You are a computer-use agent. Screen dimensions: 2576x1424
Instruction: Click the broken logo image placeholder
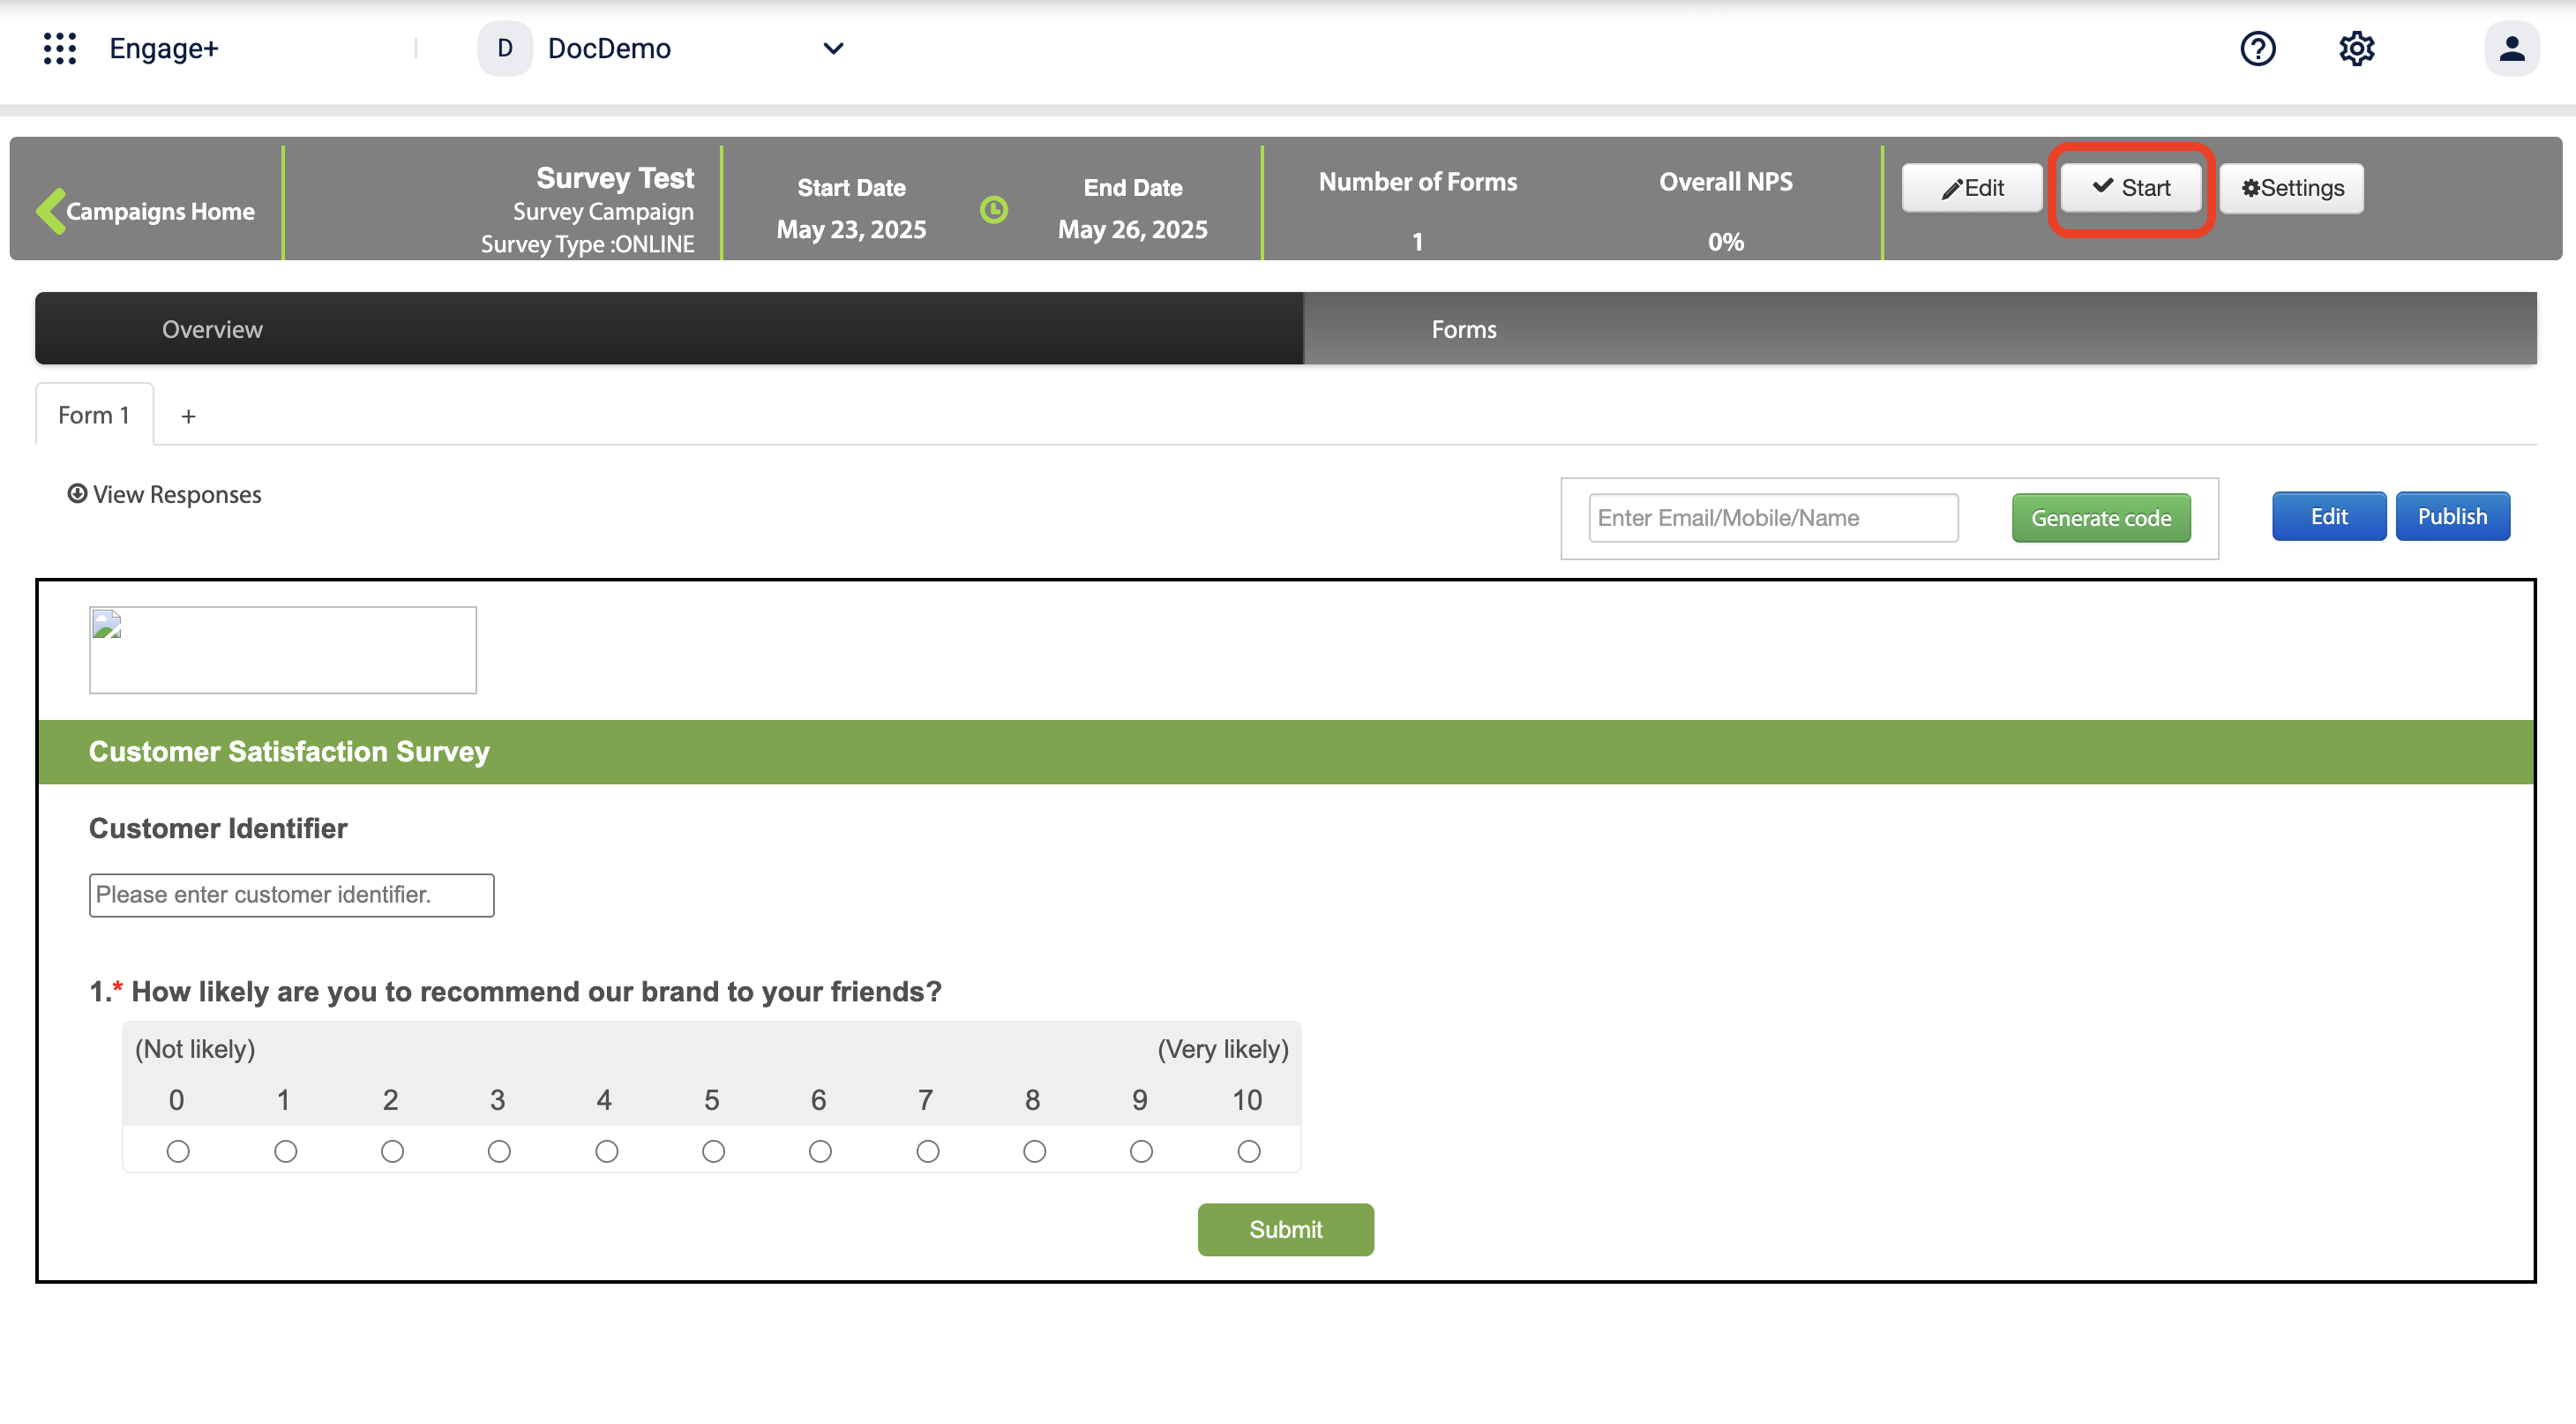(x=282, y=650)
